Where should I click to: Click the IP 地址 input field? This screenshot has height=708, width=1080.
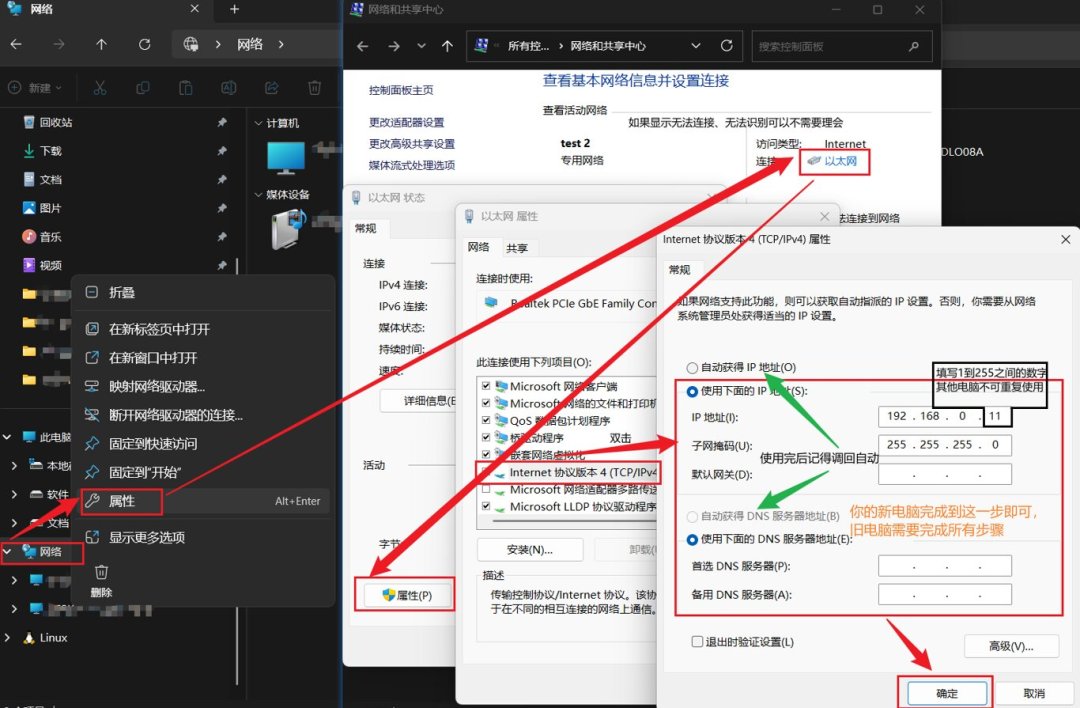coord(944,417)
